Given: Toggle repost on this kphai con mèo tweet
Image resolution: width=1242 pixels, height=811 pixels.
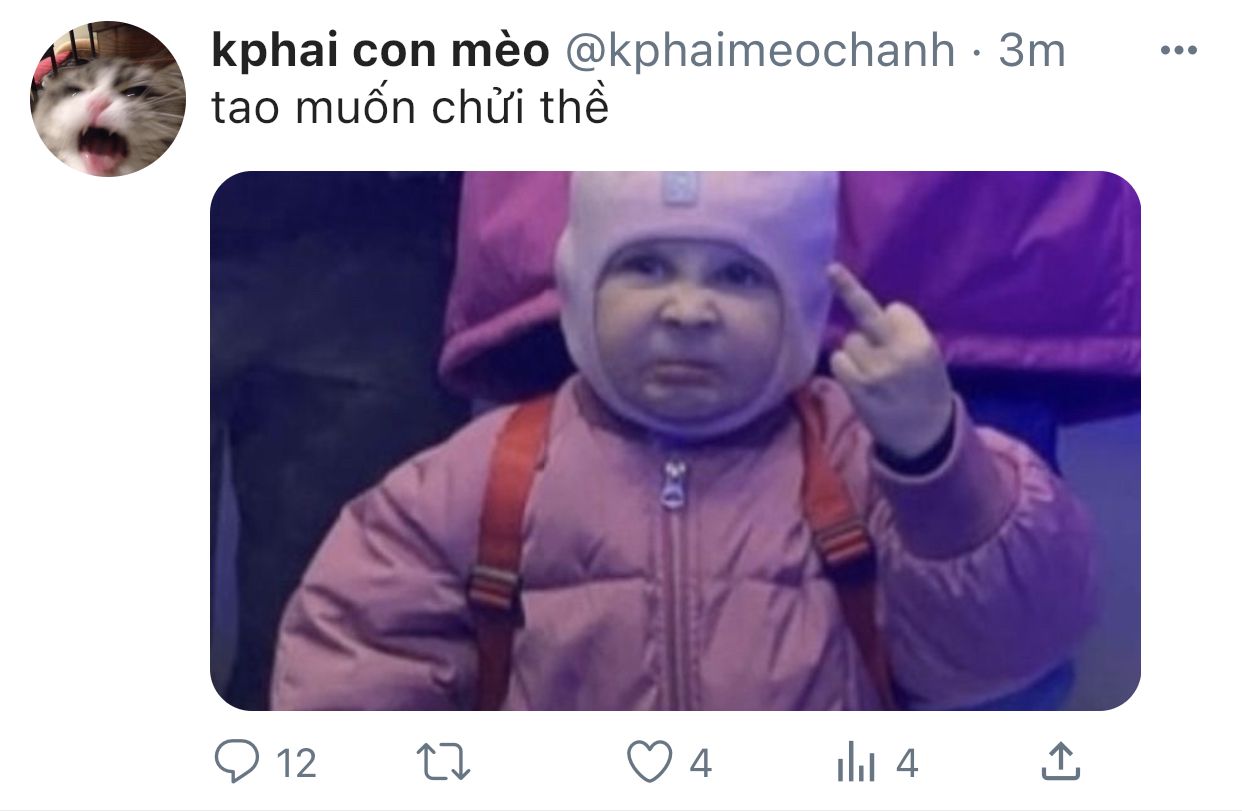Looking at the screenshot, I should pos(443,764).
